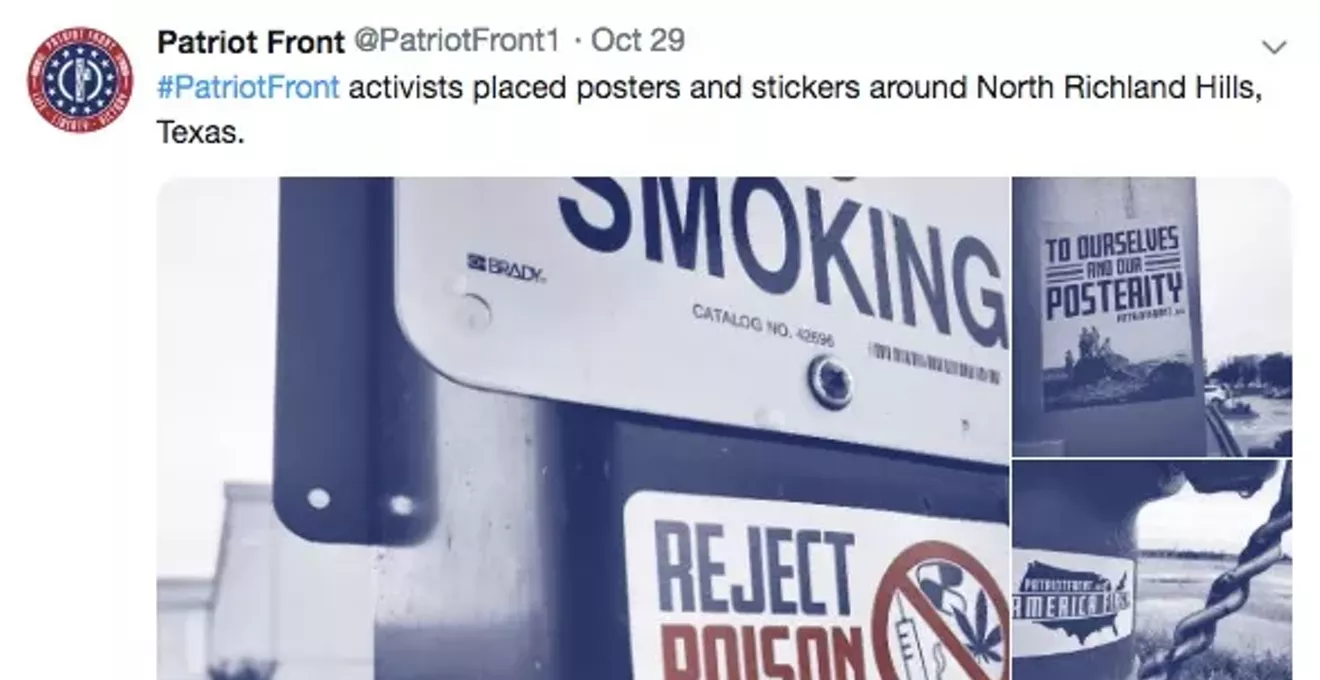1320x680 pixels.
Task: Open the large No Smoking sign photo
Action: [x=583, y=428]
